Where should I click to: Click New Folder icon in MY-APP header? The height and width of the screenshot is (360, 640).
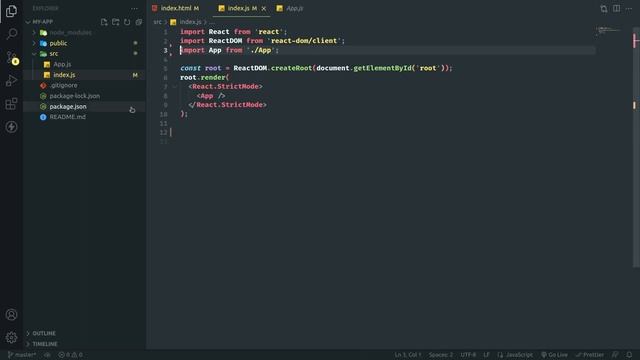tap(116, 22)
